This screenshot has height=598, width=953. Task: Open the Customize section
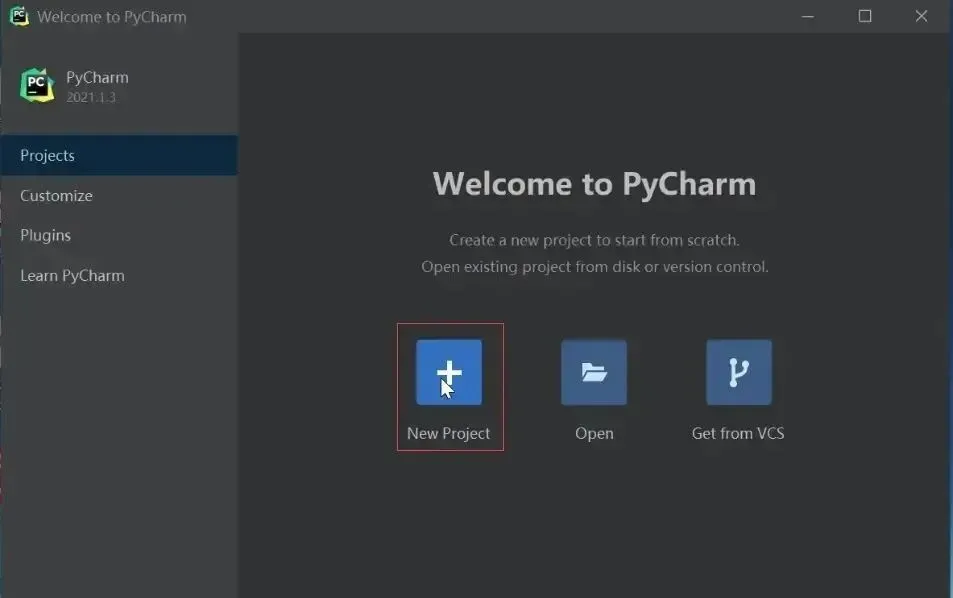(119, 196)
